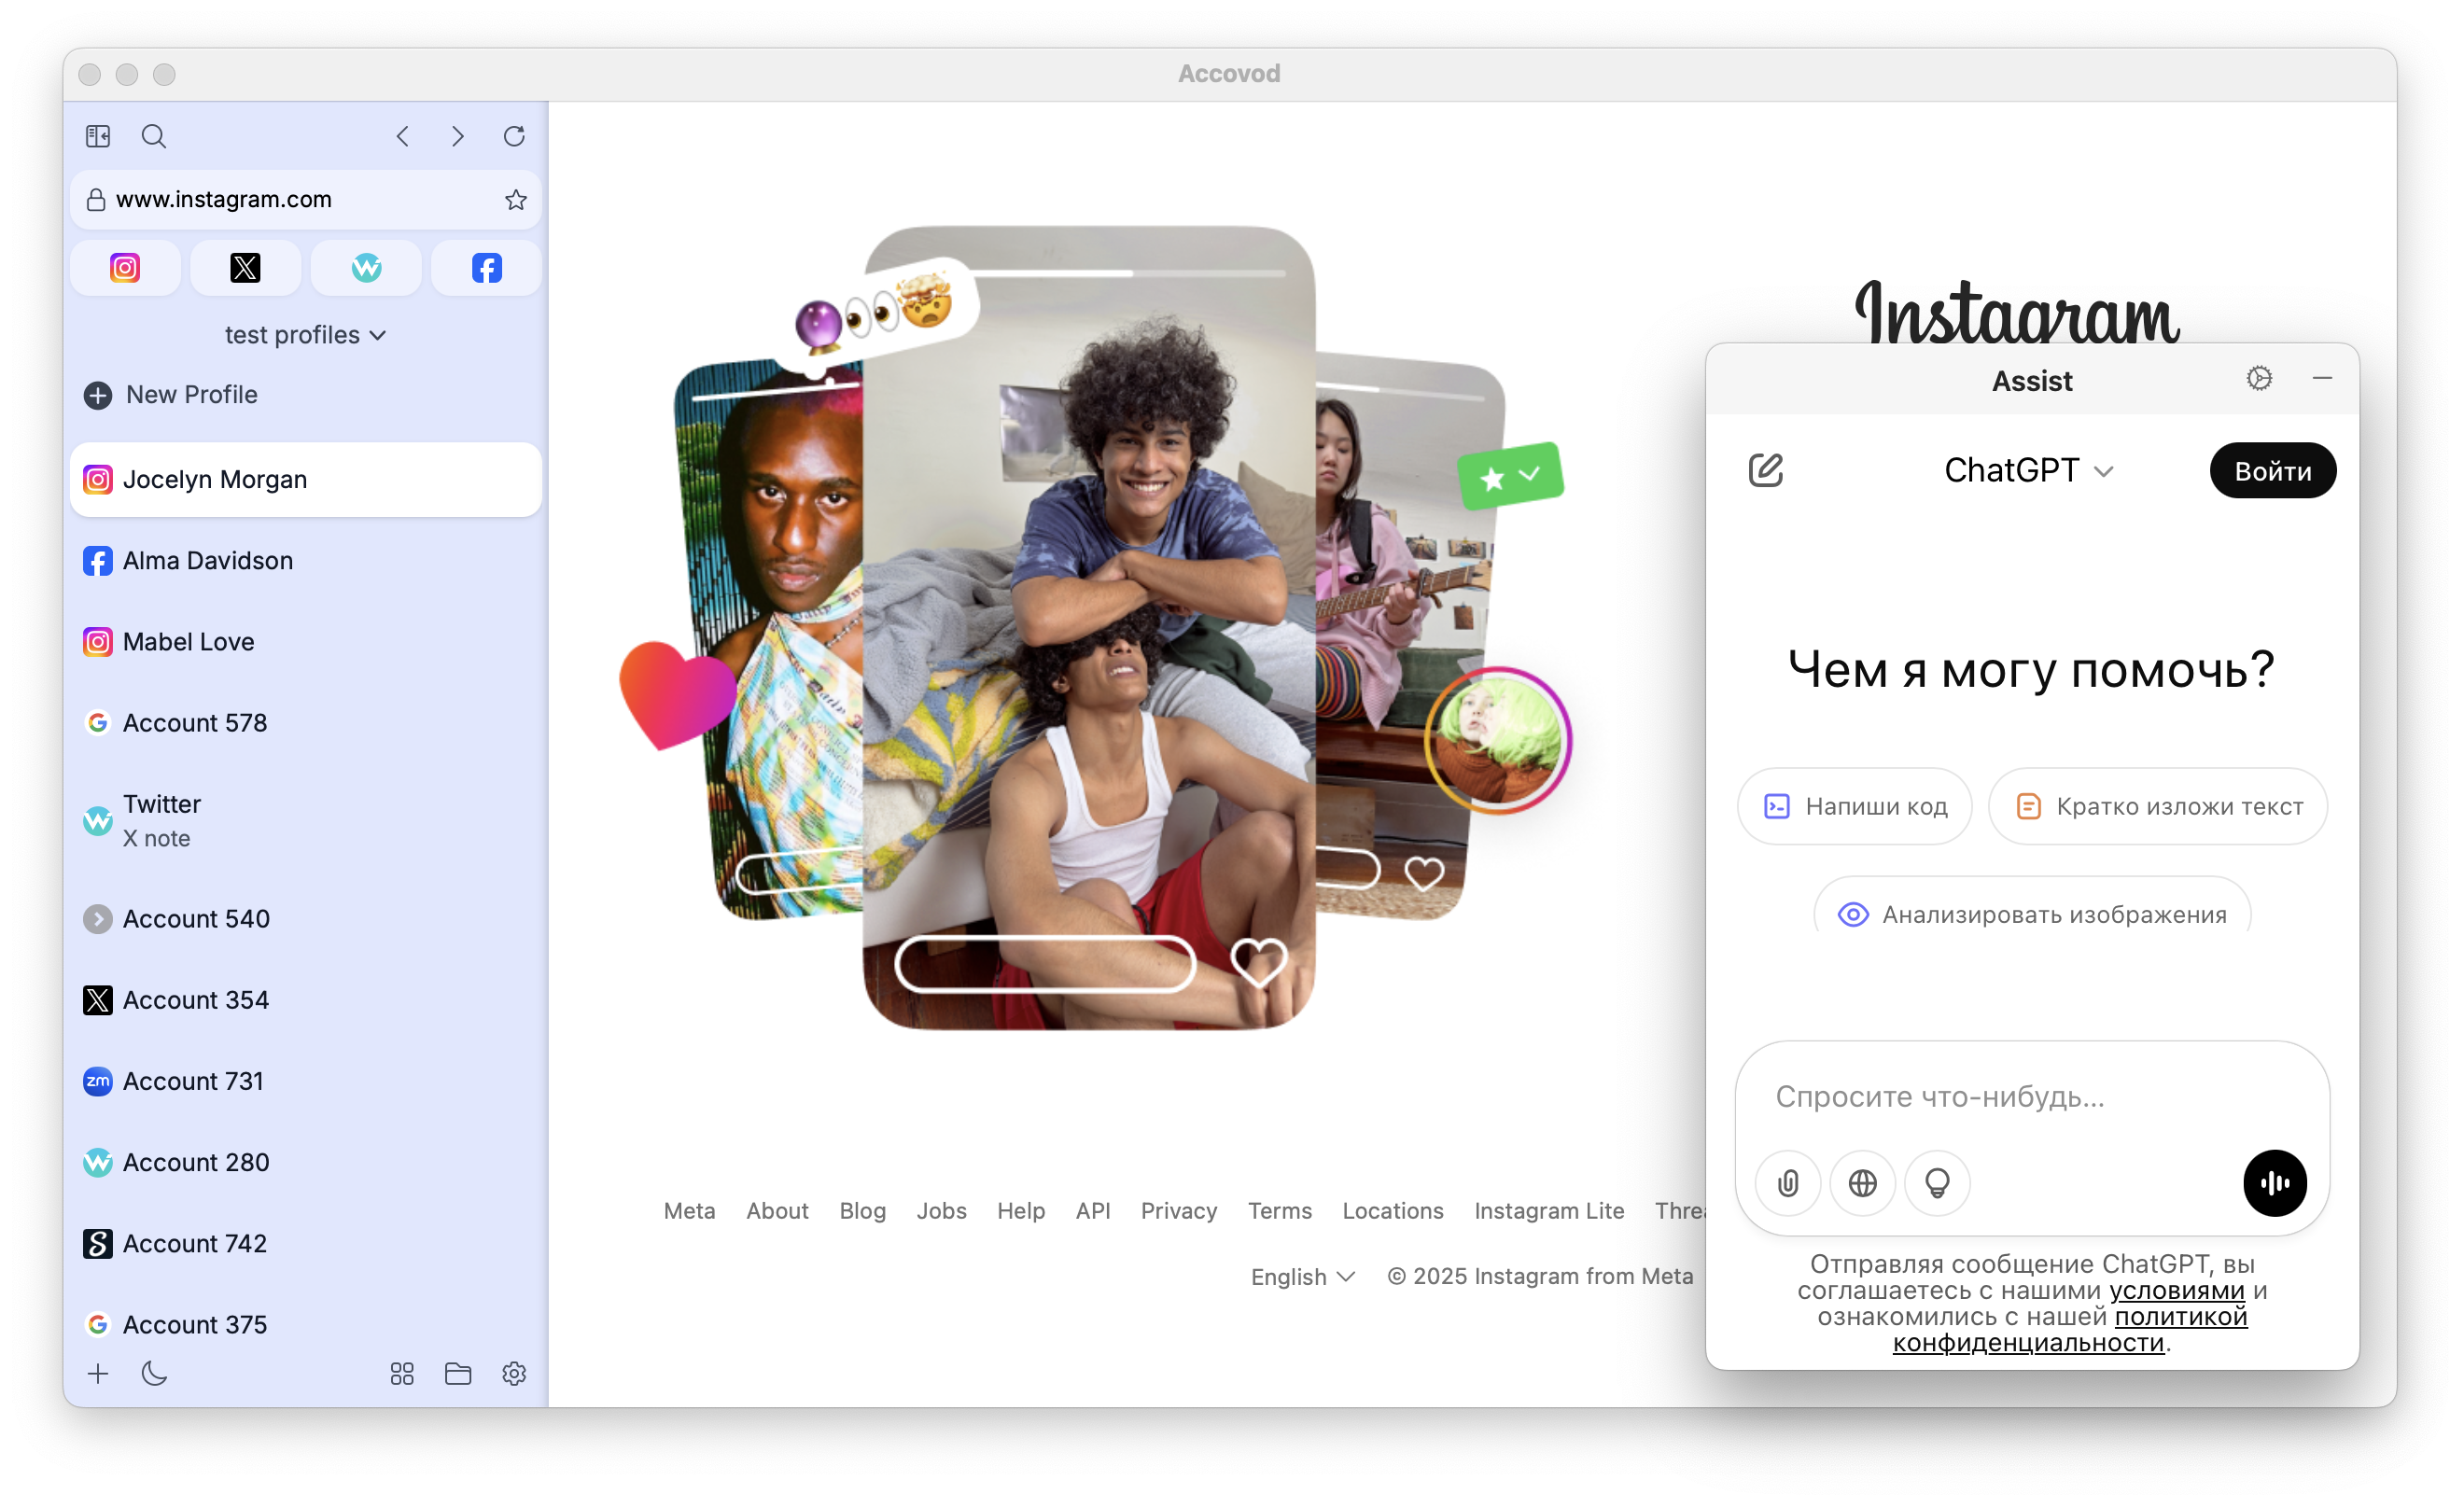Toggle reasoning with the lightbulb icon
The image size is (2464, 1508).
(1937, 1183)
